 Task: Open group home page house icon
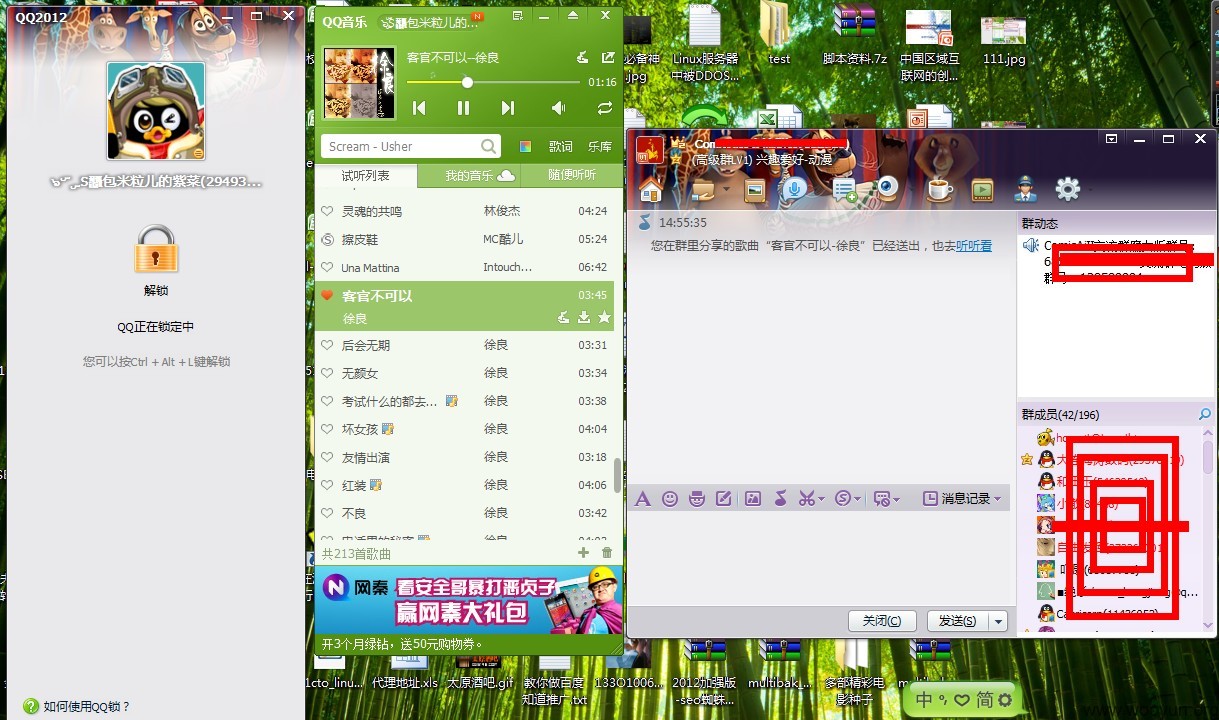pyautogui.click(x=650, y=189)
